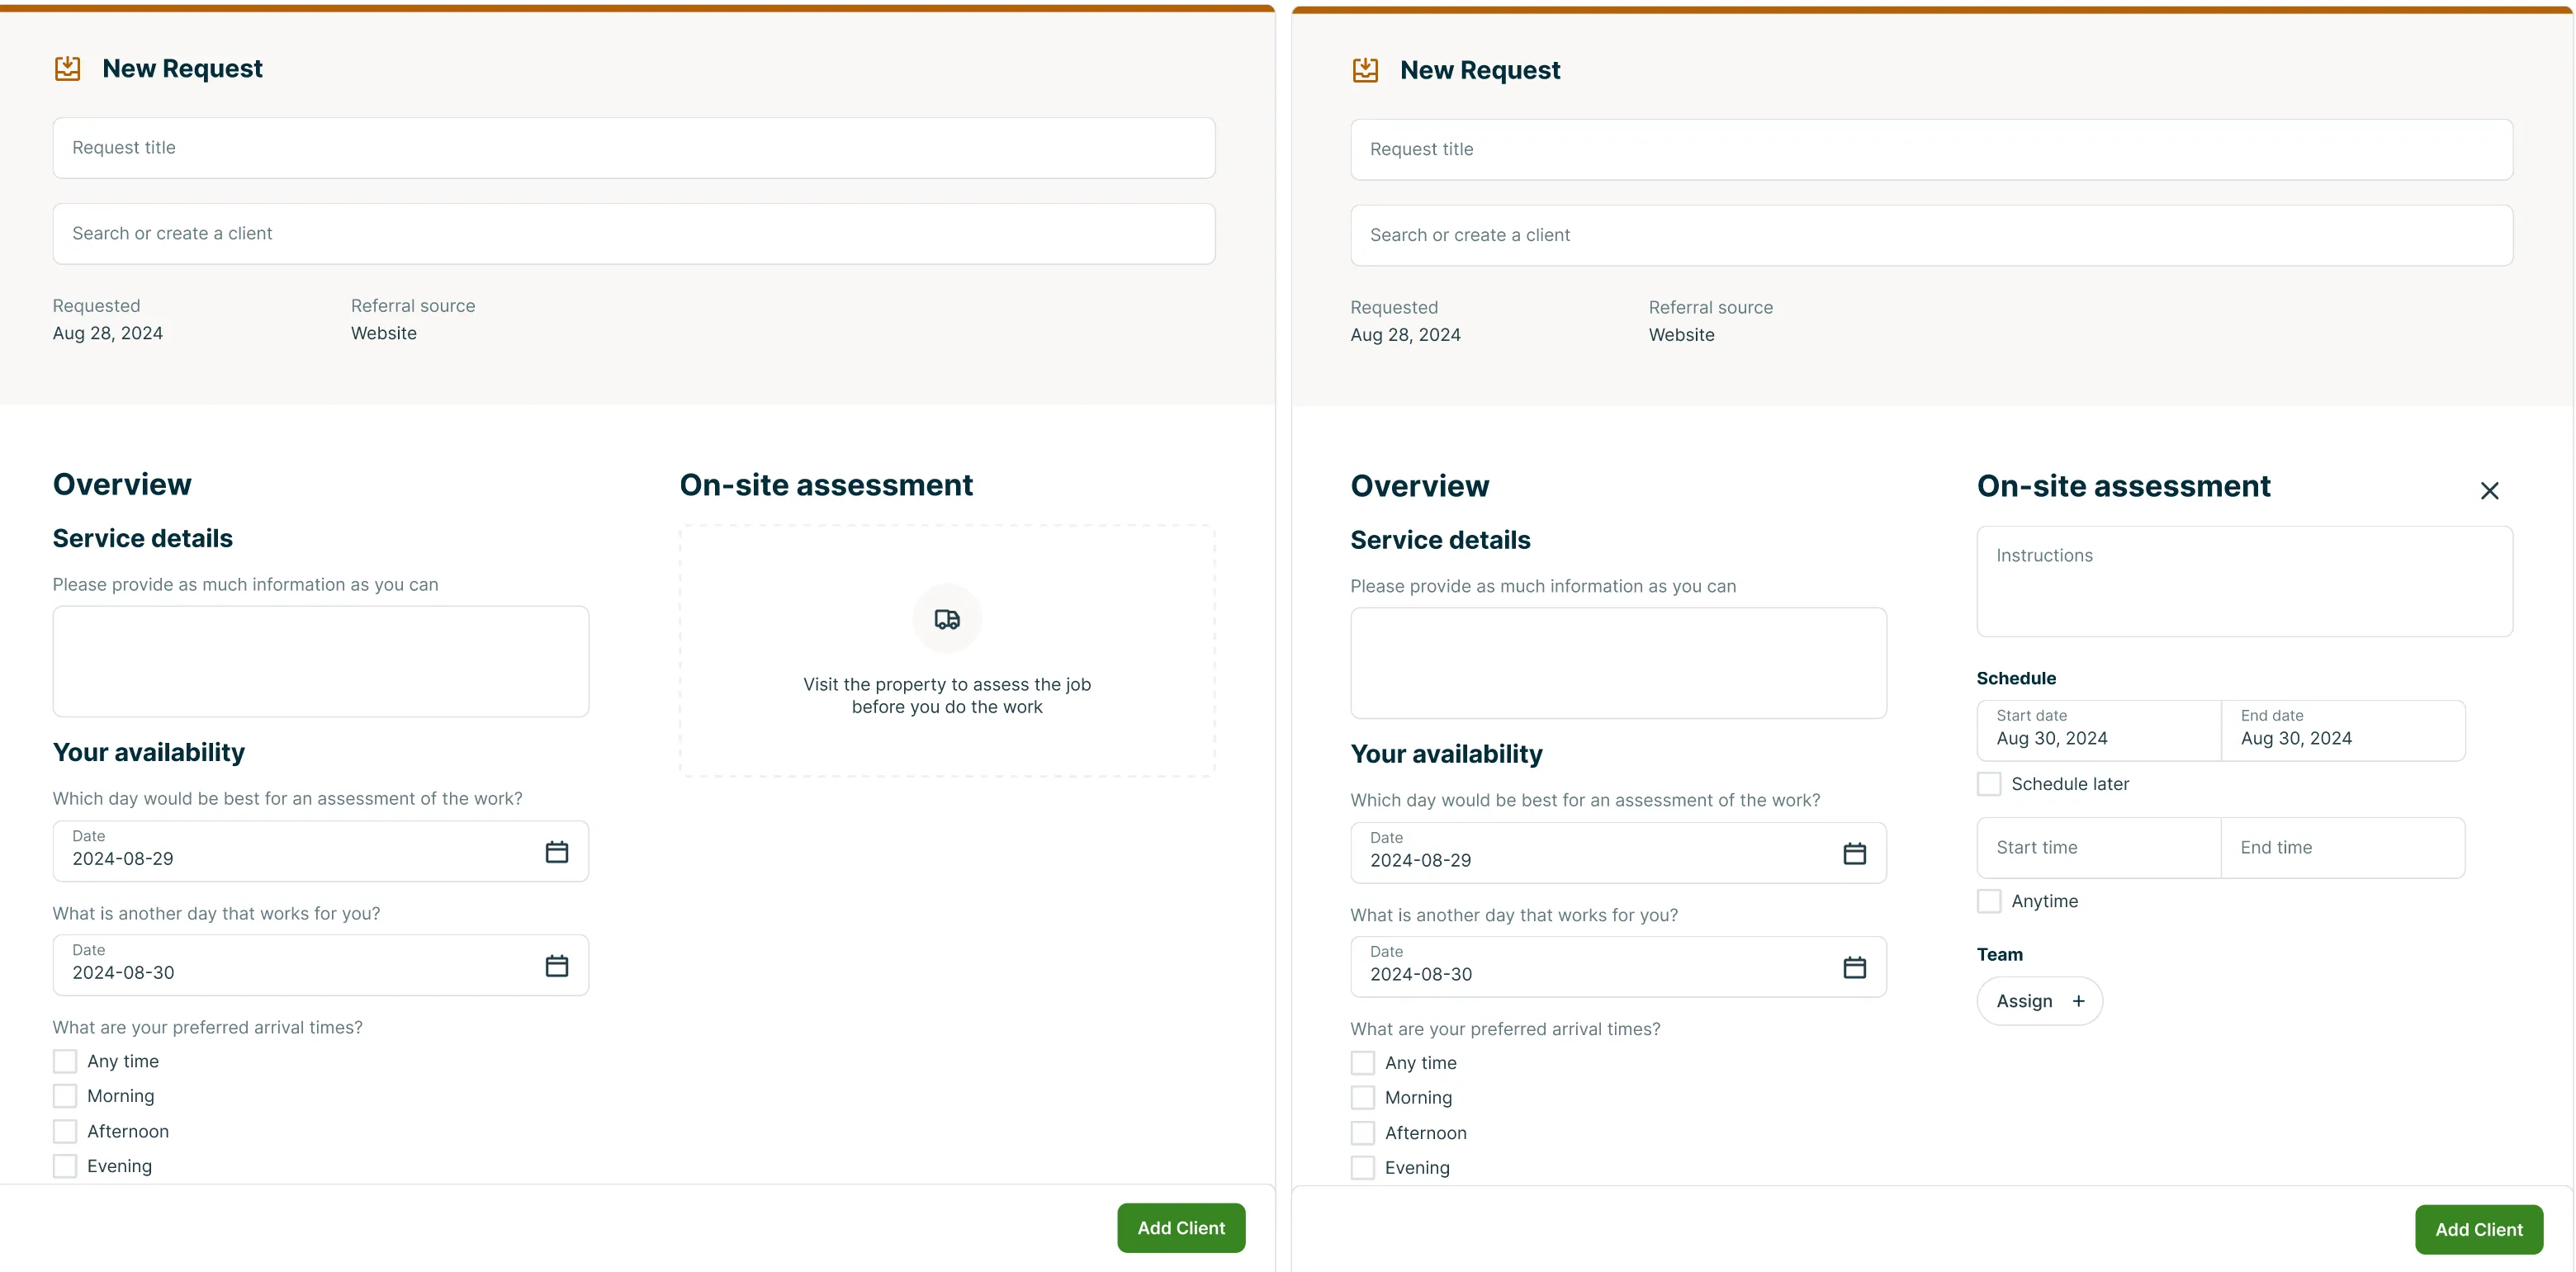
Task: Enable the Schedule later checkbox
Action: point(1989,784)
